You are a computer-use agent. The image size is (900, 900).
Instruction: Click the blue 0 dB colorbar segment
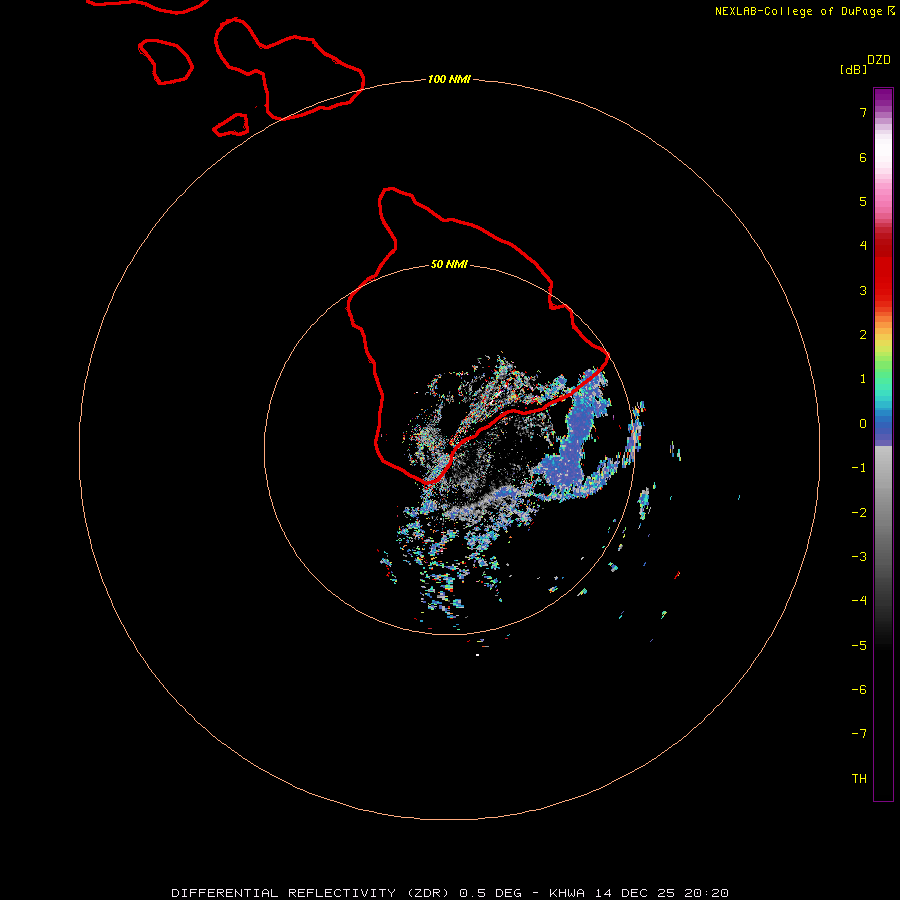[x=883, y=426]
